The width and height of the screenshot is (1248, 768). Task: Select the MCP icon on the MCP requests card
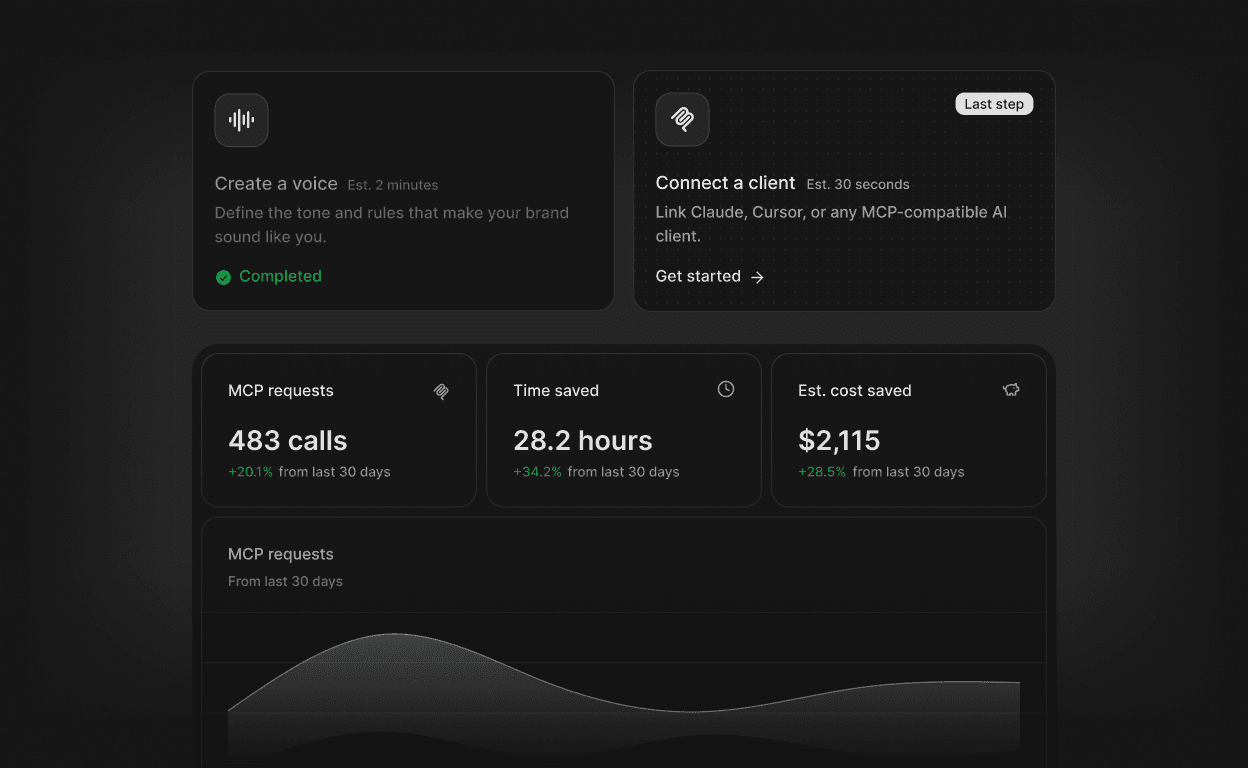(441, 391)
